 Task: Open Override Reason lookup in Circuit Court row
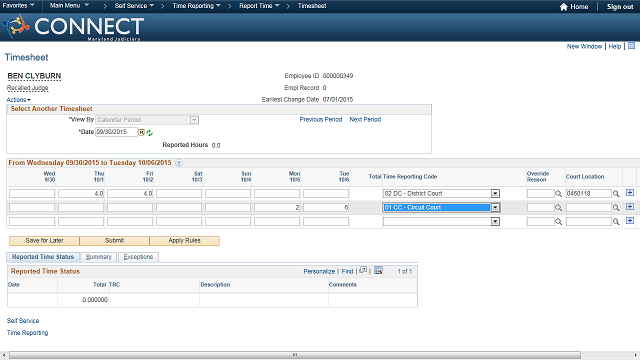(x=558, y=208)
